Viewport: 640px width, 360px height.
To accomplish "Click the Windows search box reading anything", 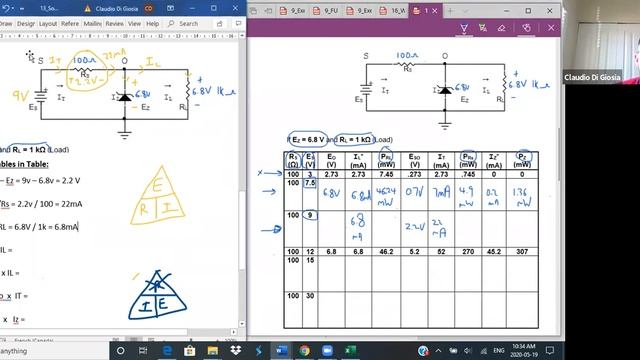I will coord(53,351).
